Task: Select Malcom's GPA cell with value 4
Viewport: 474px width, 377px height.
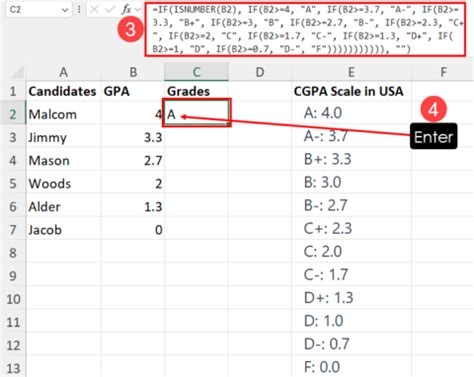Action: (x=133, y=114)
